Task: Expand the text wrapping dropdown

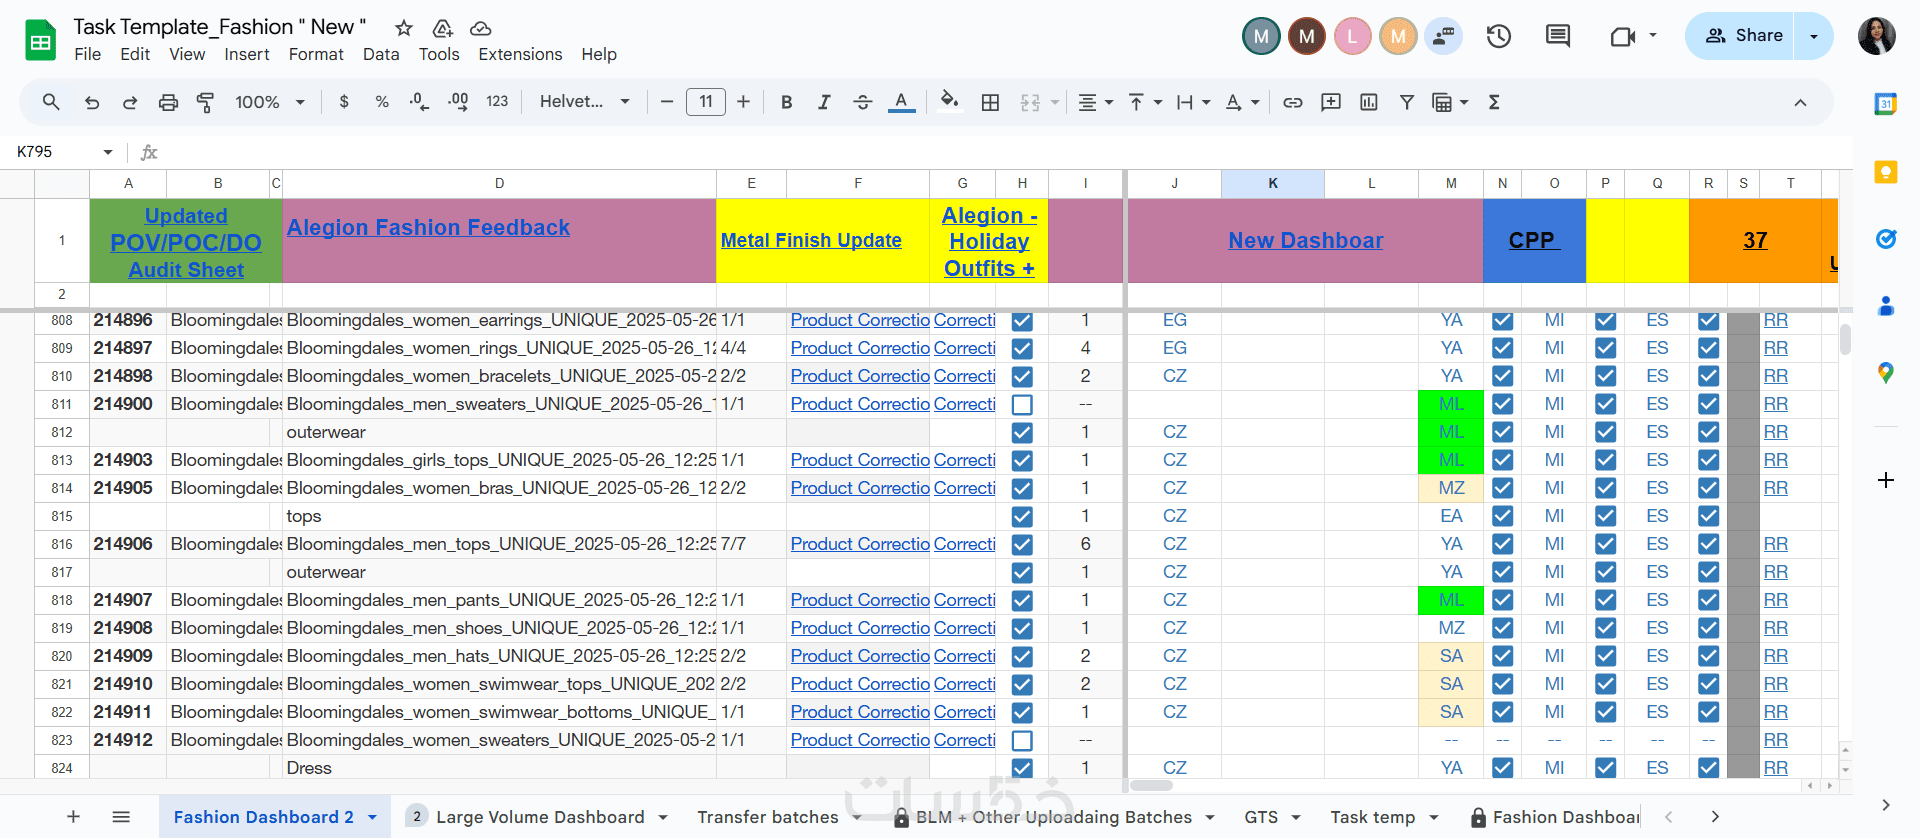Action: pyautogui.click(x=1206, y=102)
